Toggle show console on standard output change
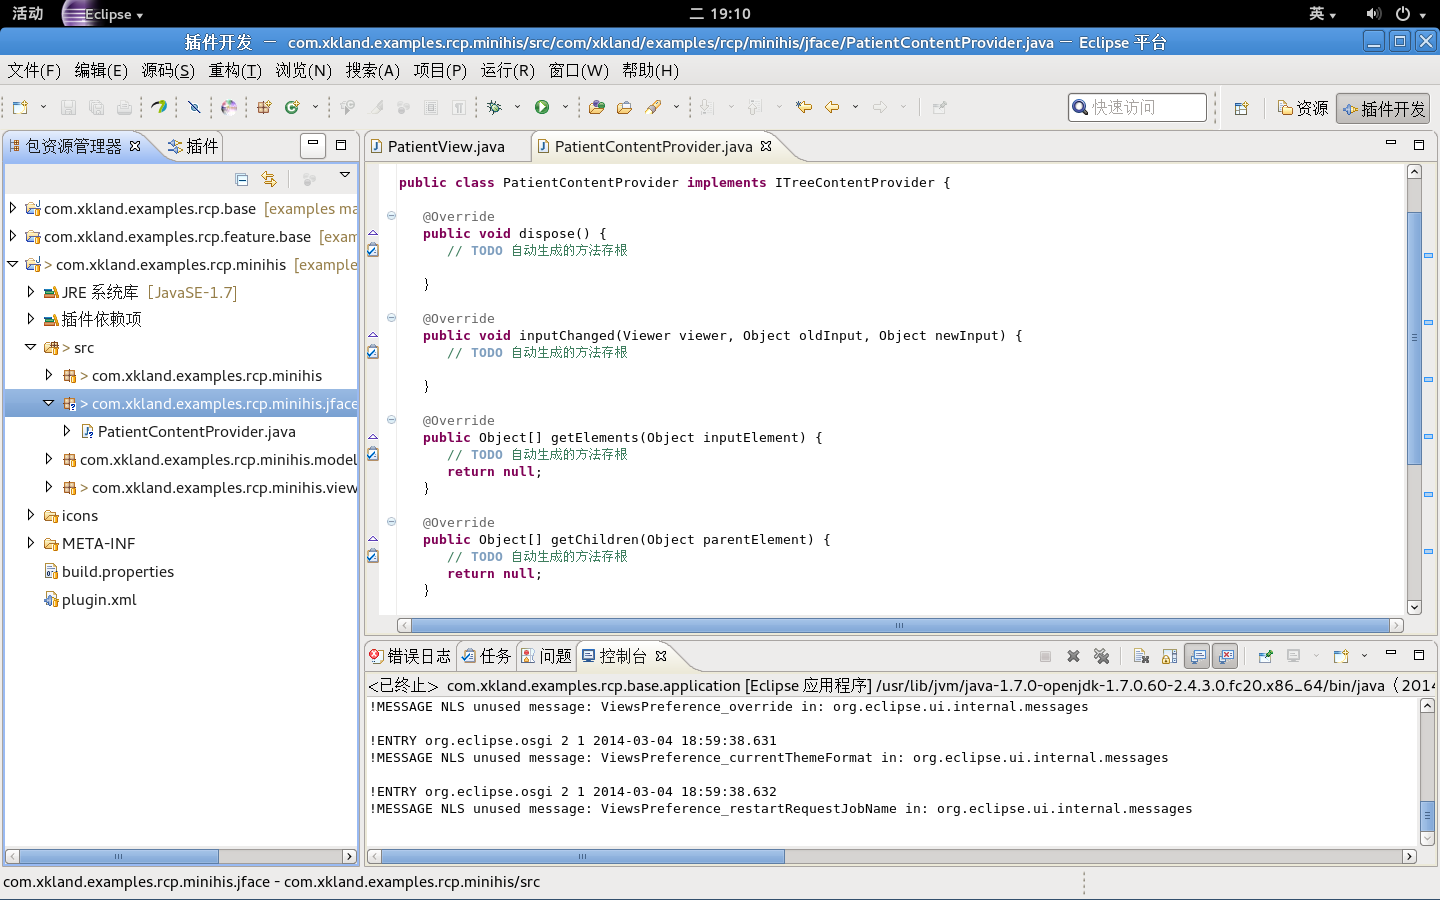 pos(1197,656)
